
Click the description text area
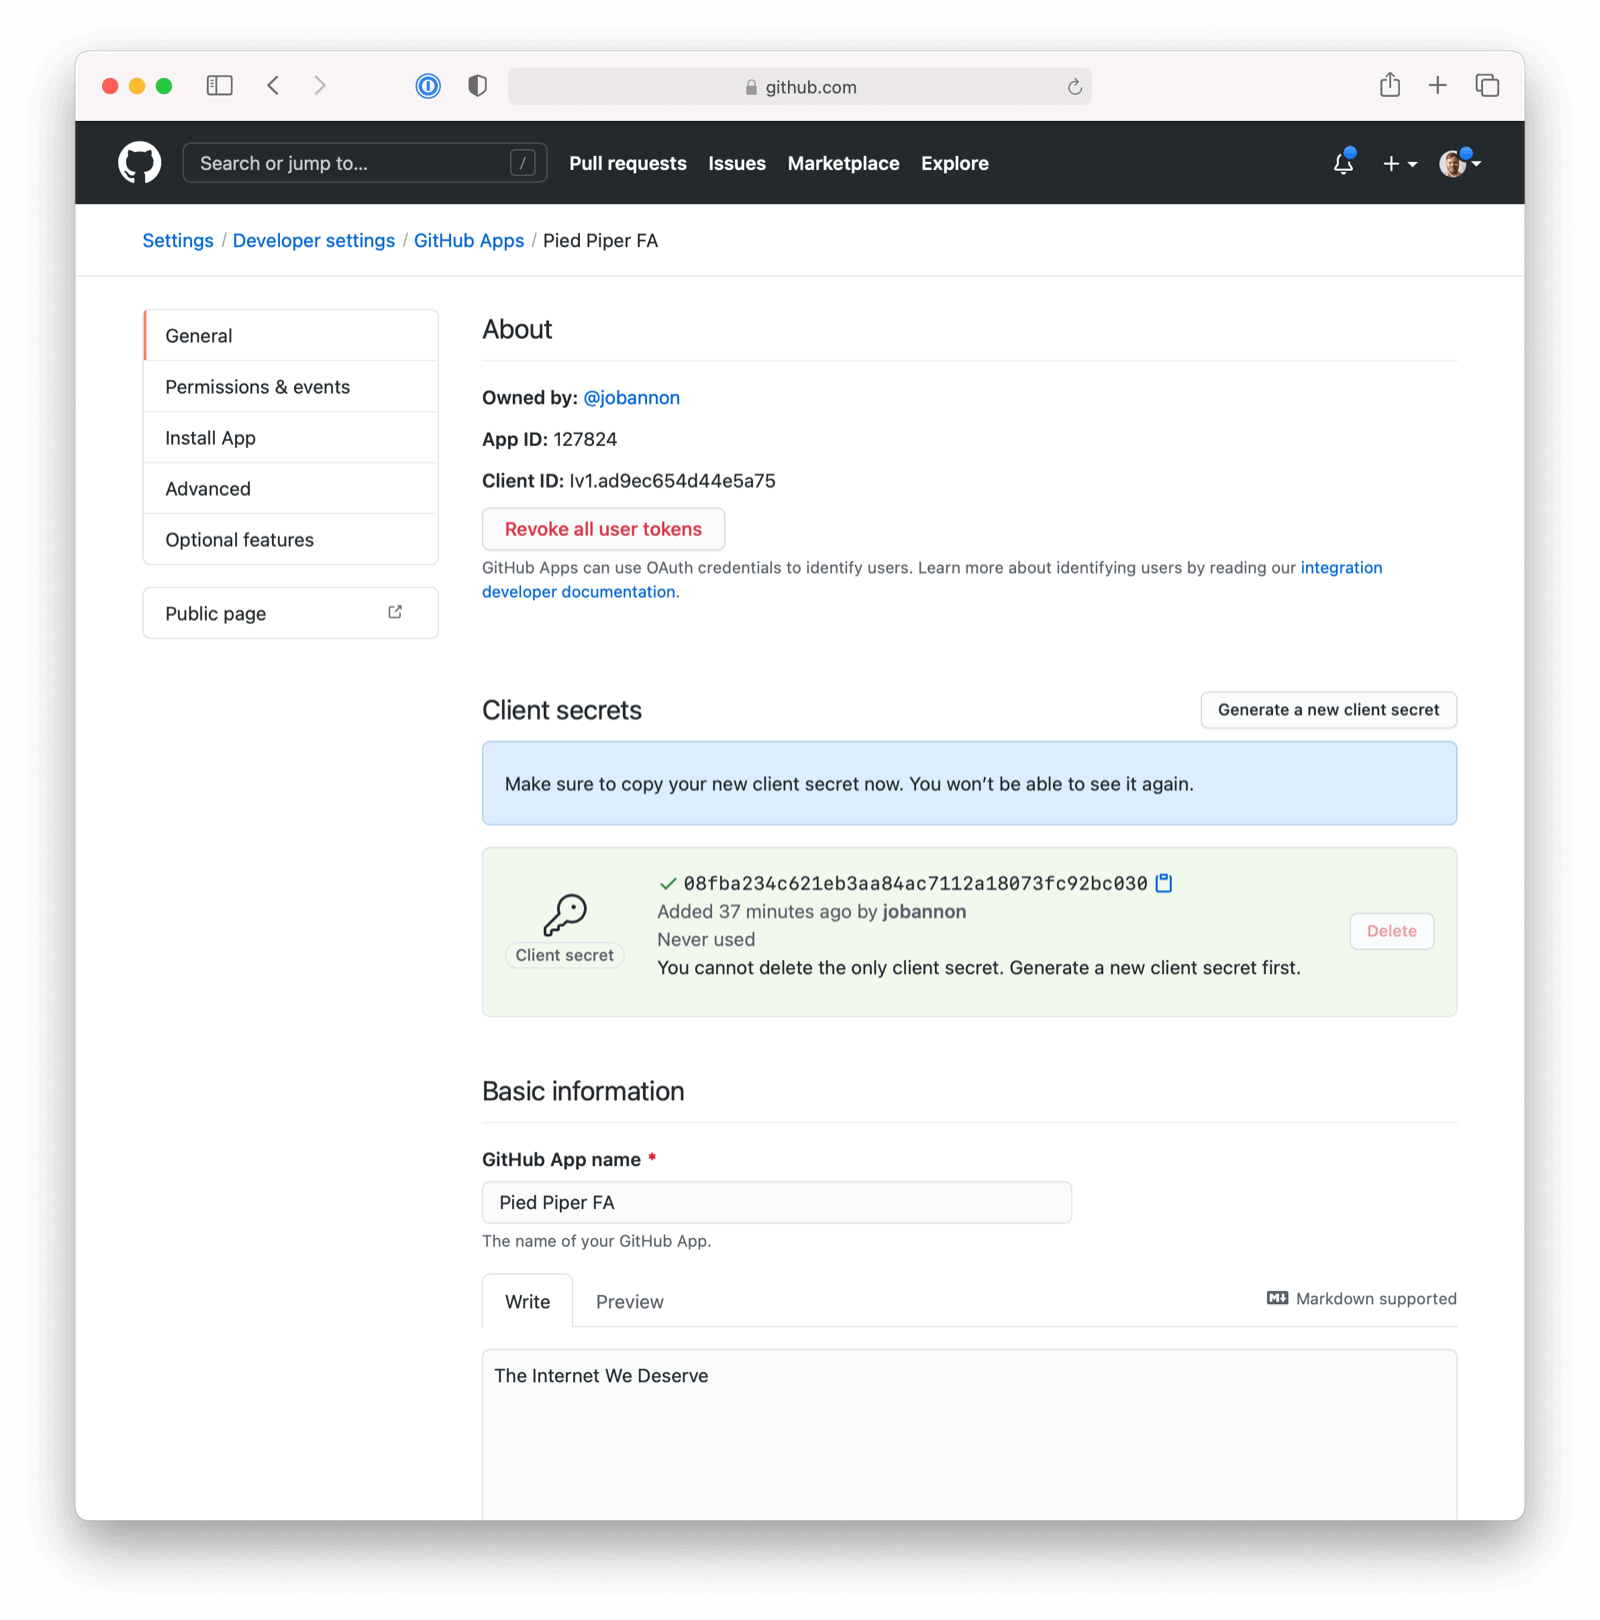click(969, 1435)
